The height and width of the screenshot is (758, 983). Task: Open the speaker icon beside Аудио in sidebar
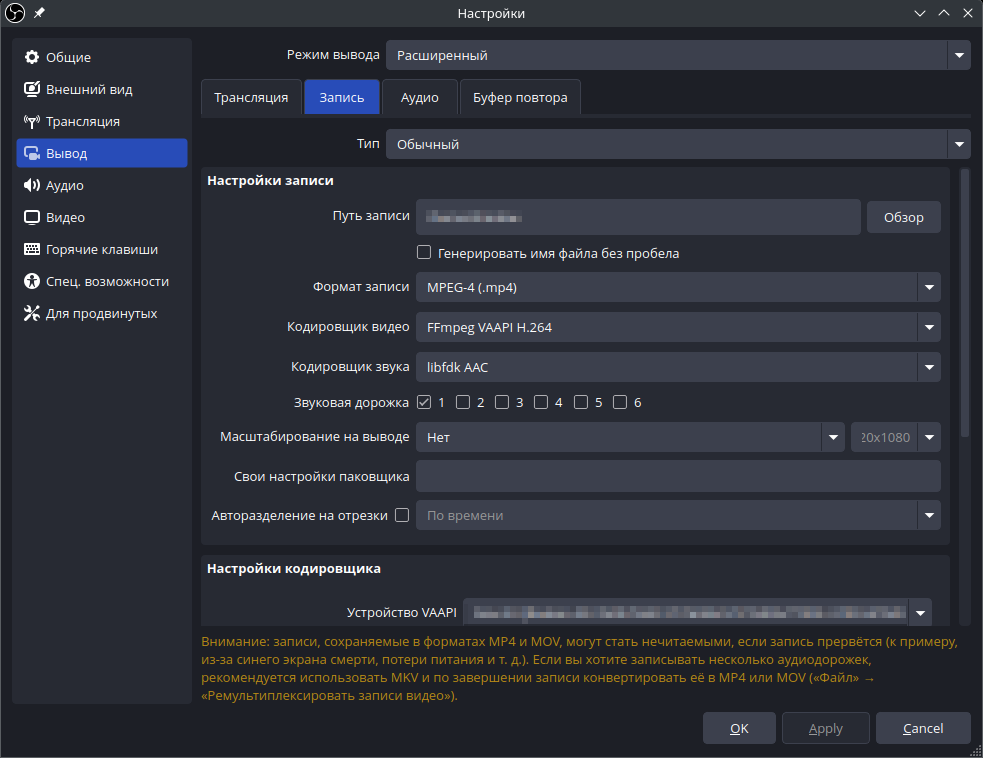point(31,185)
